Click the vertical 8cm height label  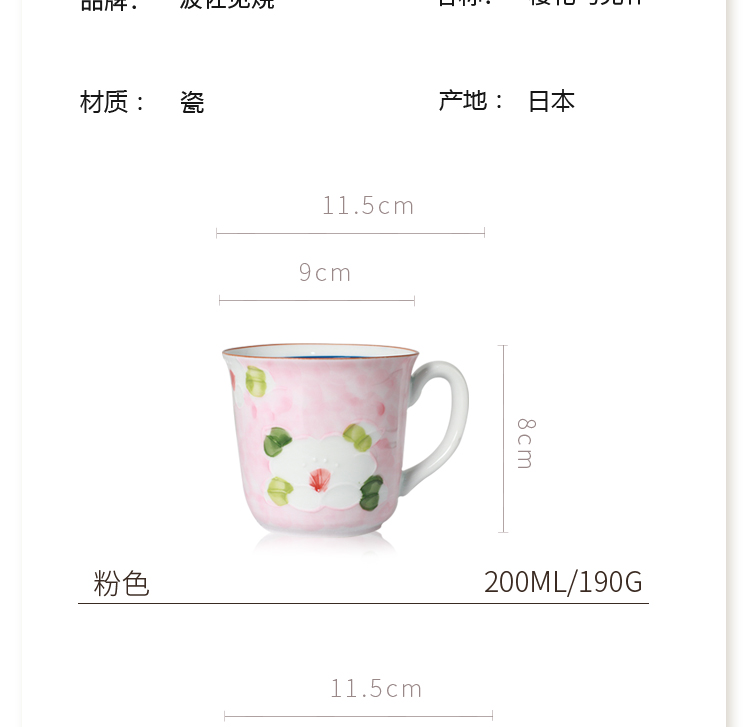tap(526, 443)
